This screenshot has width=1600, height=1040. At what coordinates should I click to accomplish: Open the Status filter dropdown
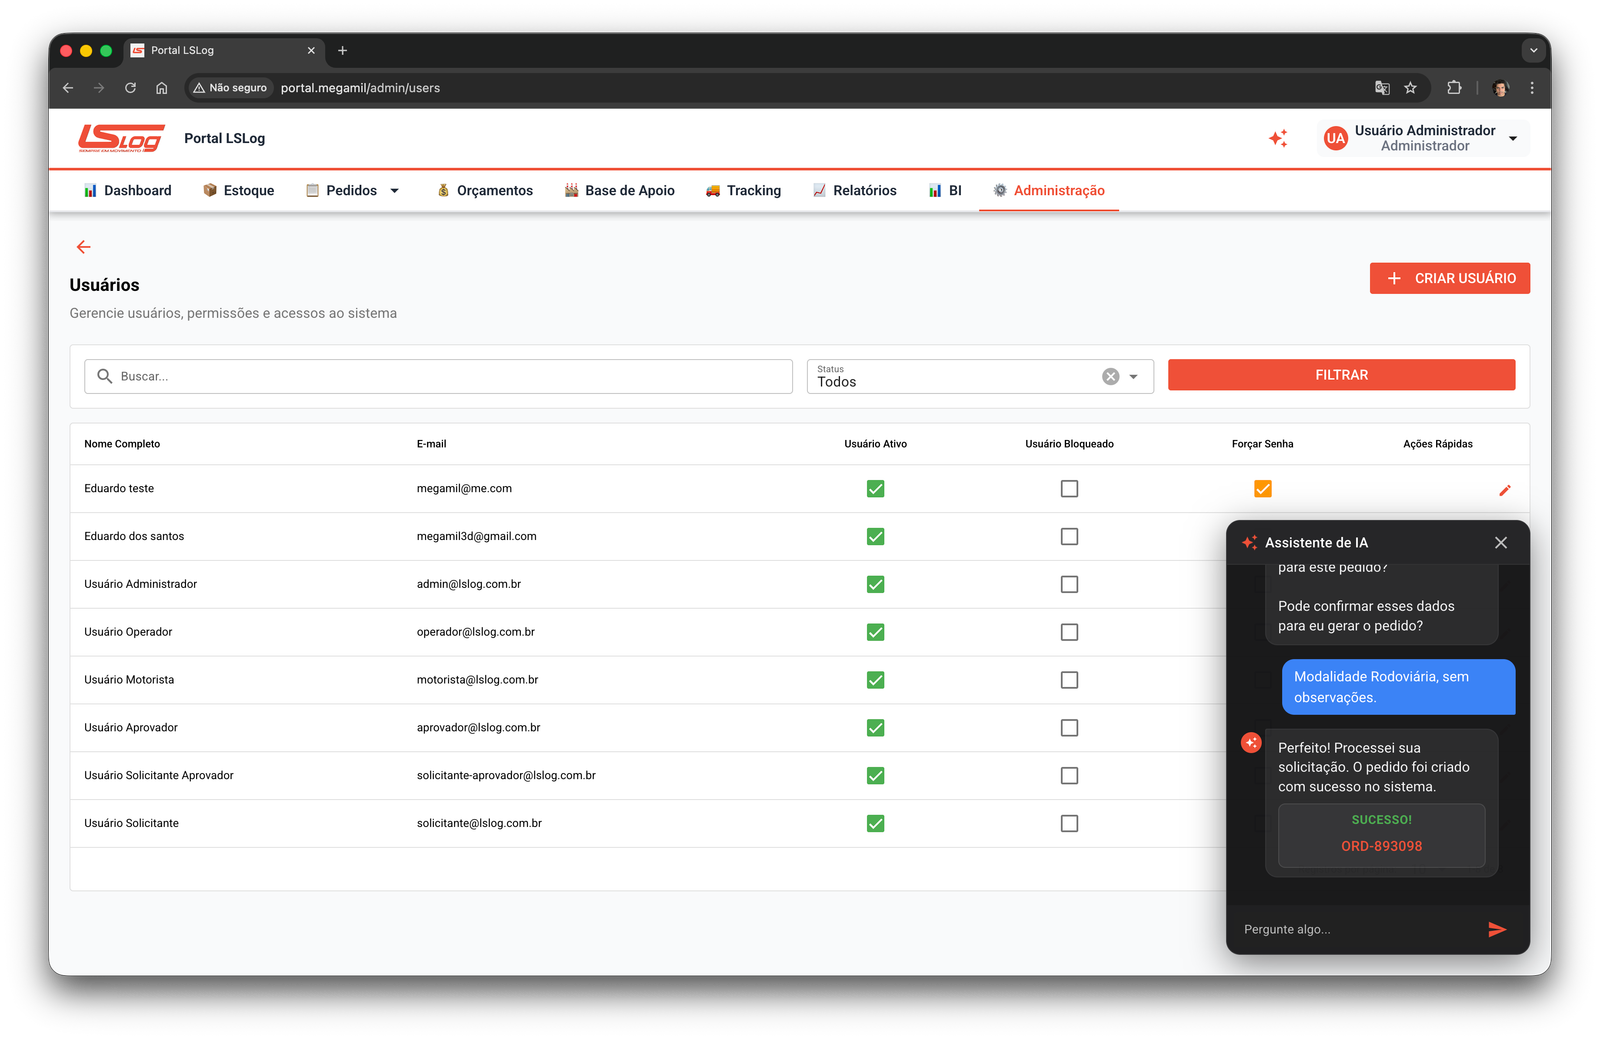click(1134, 377)
